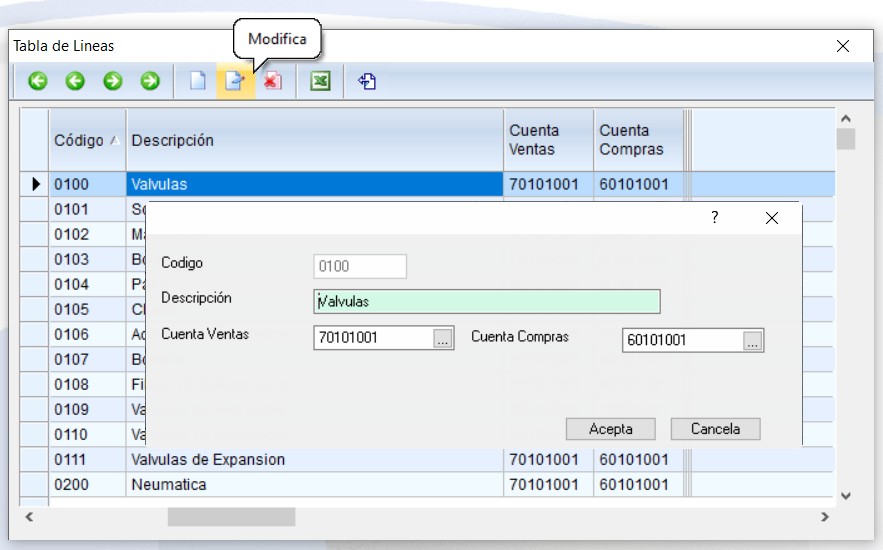Delete record using red X page icon
This screenshot has height=550, width=883.
[272, 82]
